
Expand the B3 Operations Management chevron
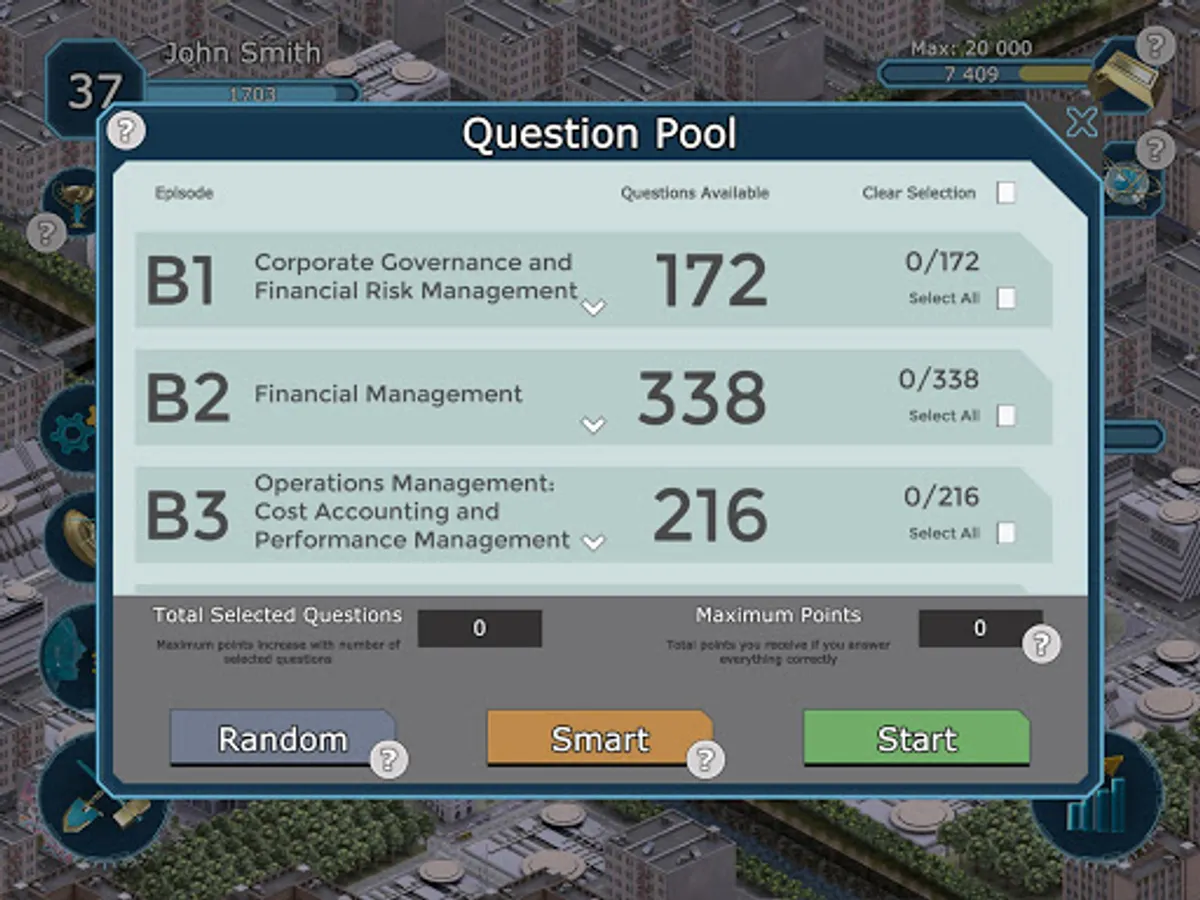[594, 542]
